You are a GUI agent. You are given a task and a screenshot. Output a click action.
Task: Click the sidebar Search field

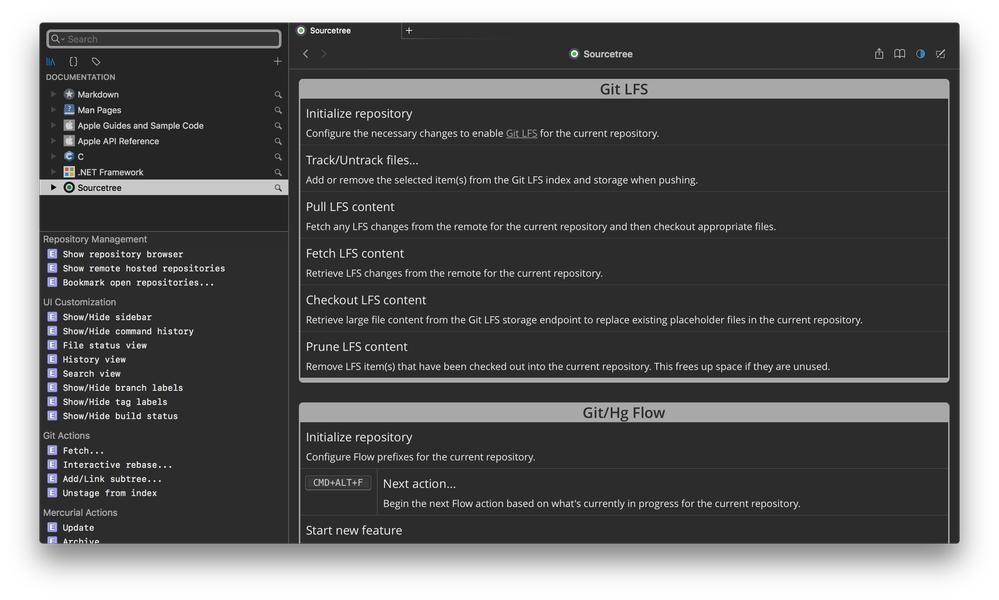(x=164, y=39)
